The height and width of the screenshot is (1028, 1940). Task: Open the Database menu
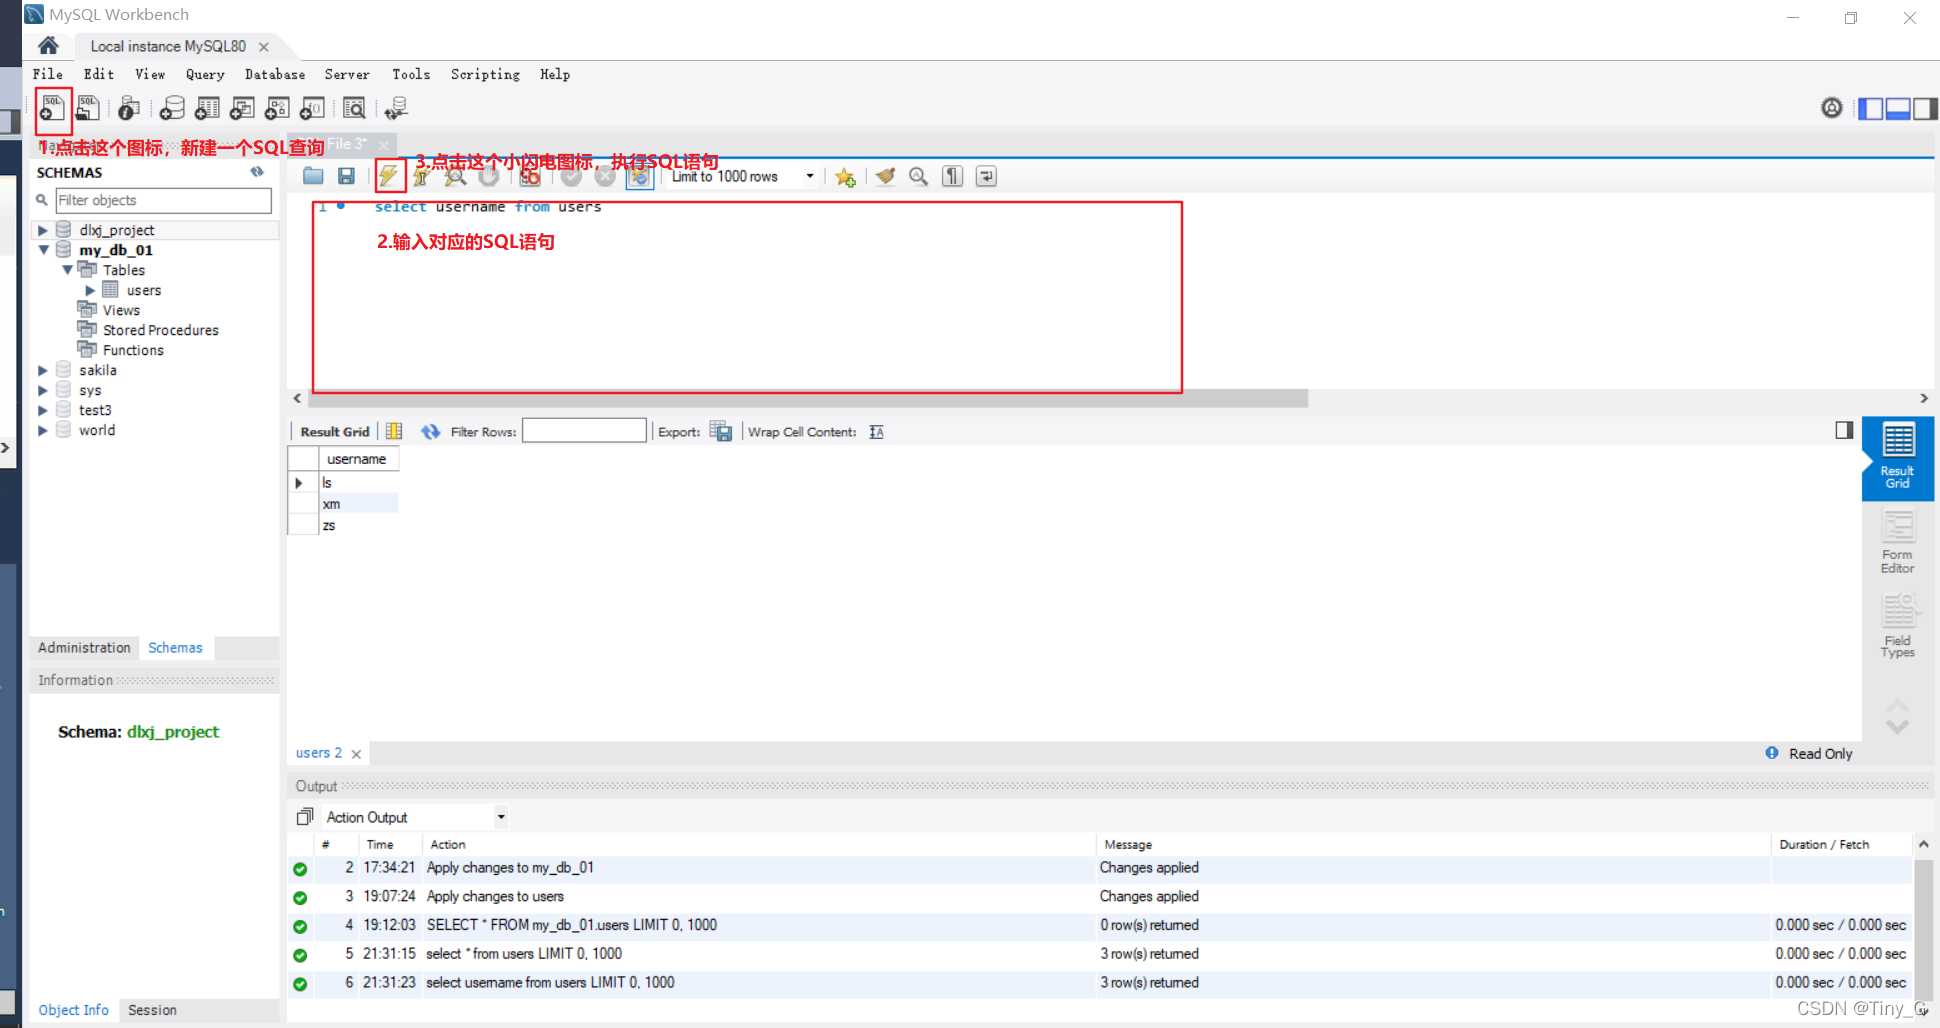[275, 74]
